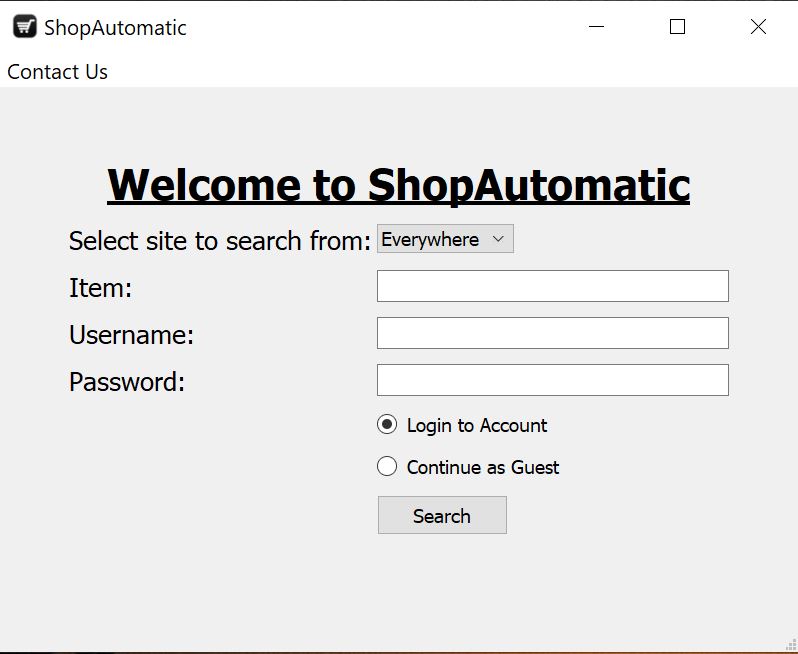The height and width of the screenshot is (654, 798).
Task: Click the Welcome to ShopAutomatic heading
Action: coord(398,185)
